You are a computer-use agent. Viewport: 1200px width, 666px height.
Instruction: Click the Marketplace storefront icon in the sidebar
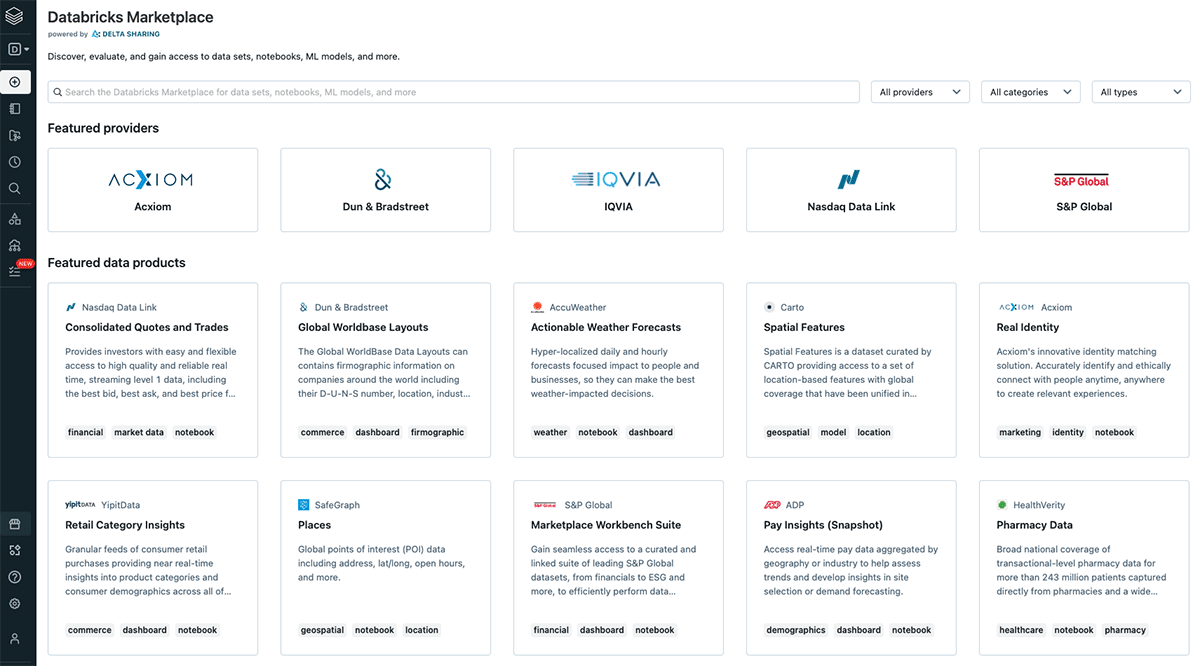point(15,524)
